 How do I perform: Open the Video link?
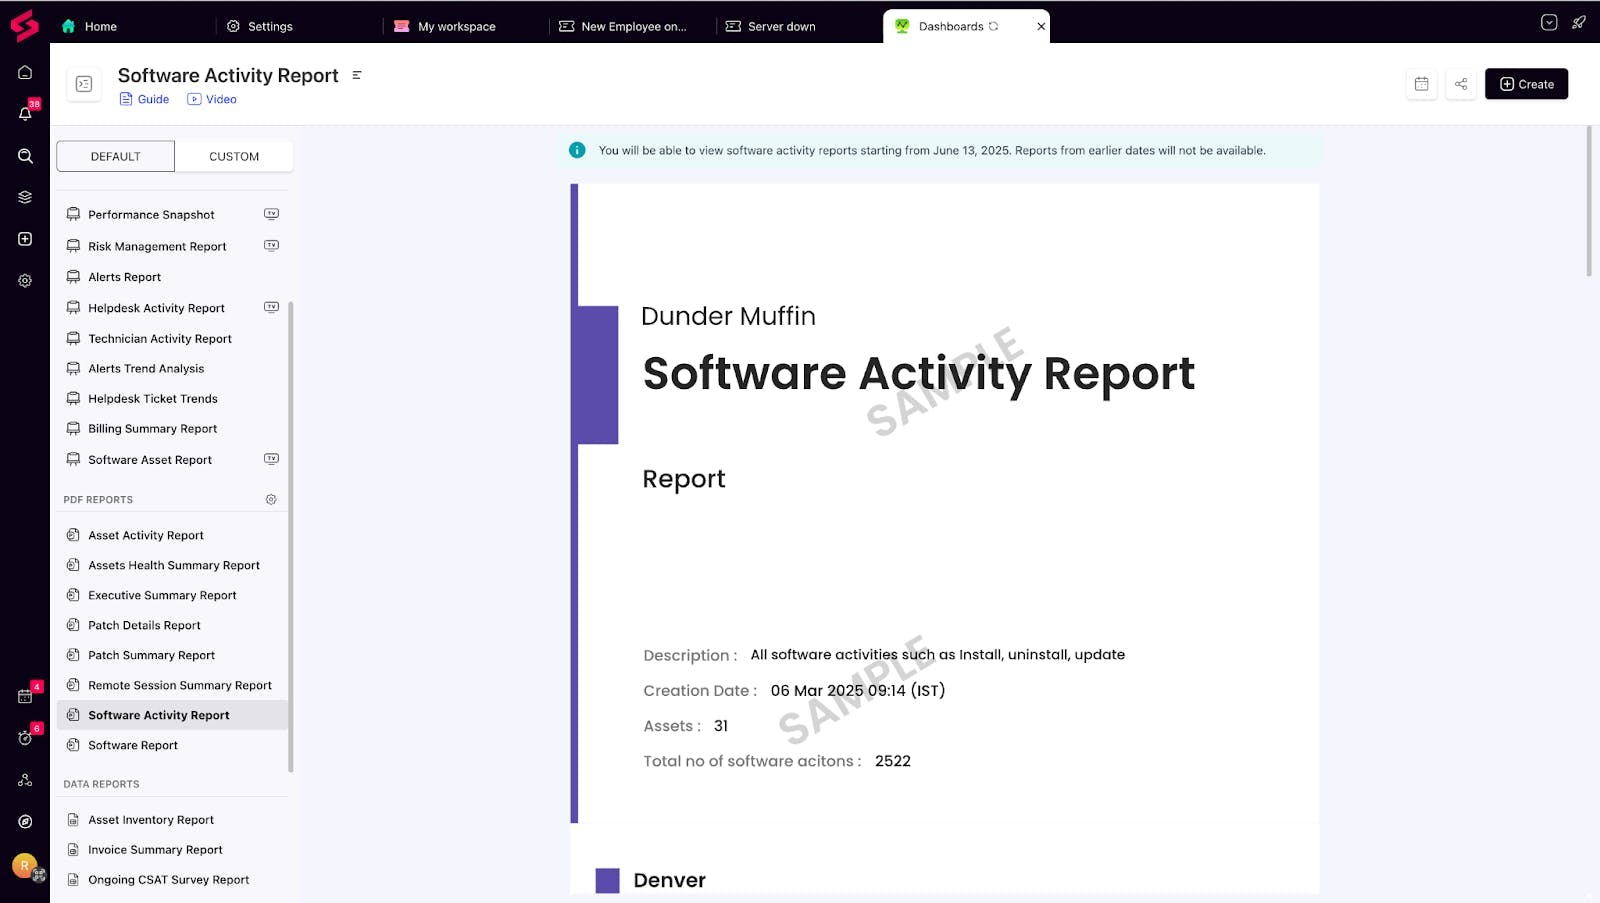click(x=212, y=99)
